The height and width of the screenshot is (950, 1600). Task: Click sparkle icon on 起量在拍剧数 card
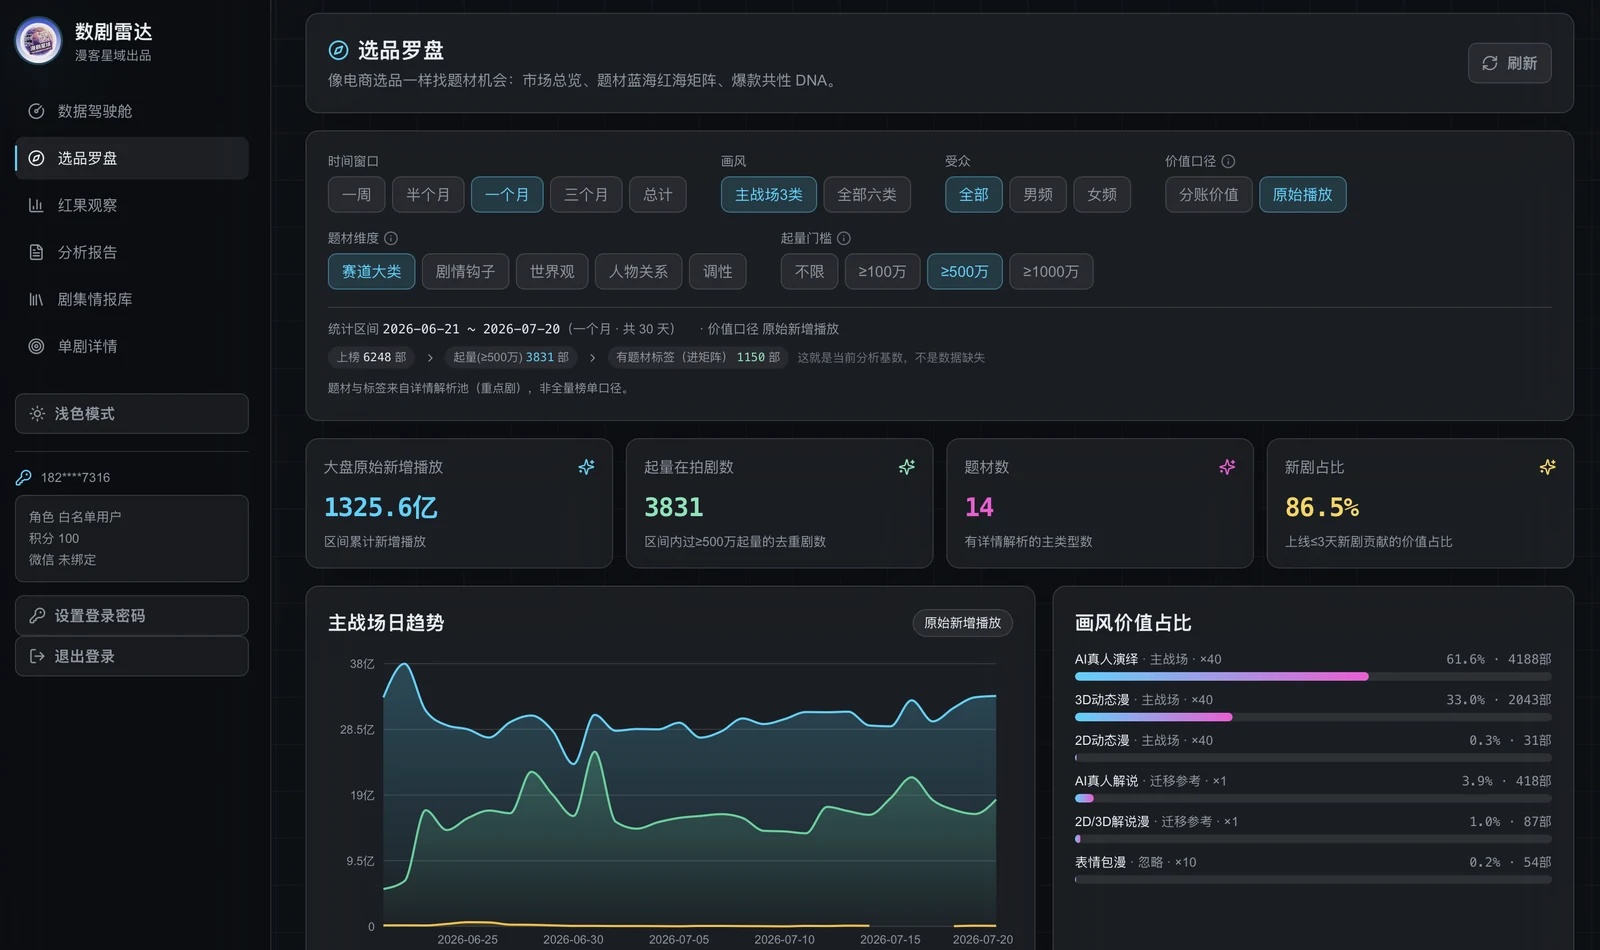pyautogui.click(x=907, y=467)
